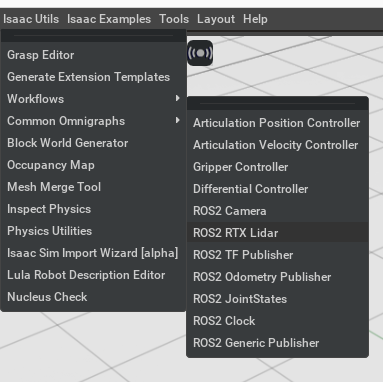This screenshot has height=382, width=383.
Task: Select Gripper Controller
Action: pos(277,167)
